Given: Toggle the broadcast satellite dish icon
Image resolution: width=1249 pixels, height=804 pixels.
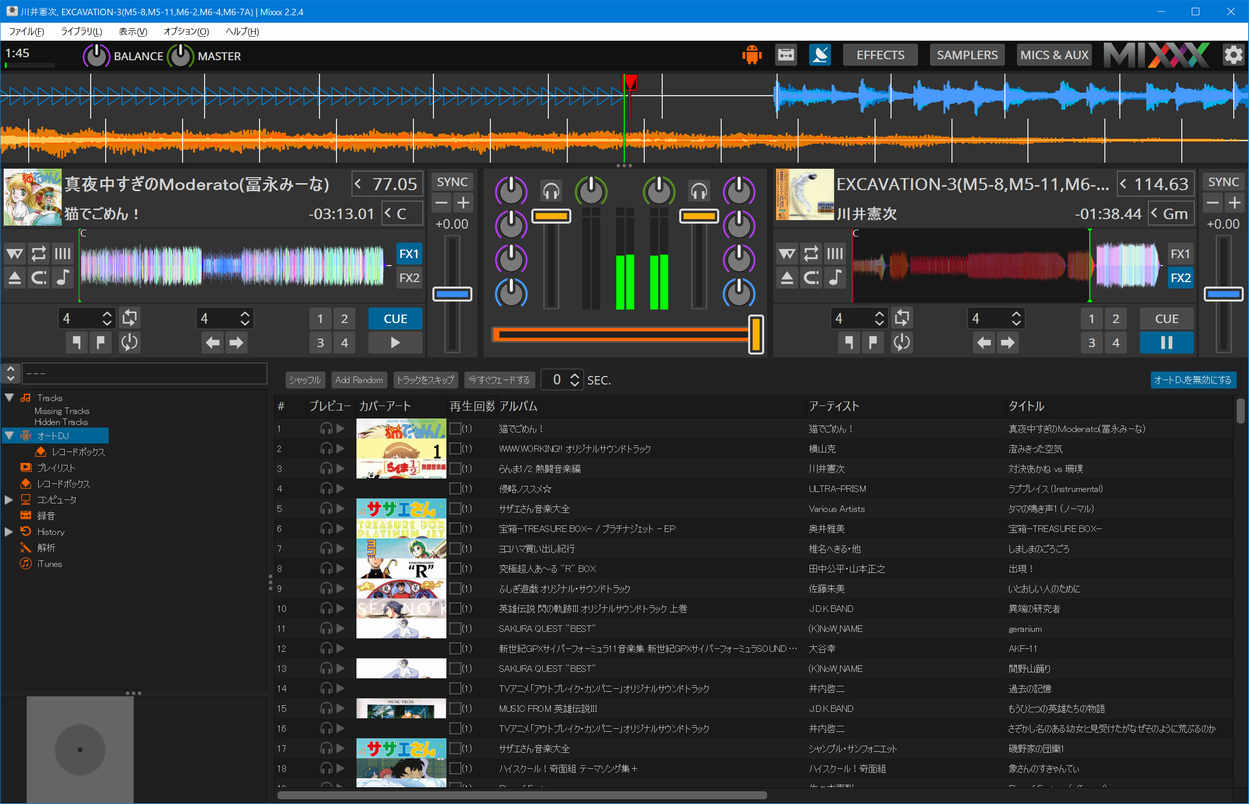Looking at the screenshot, I should (x=820, y=55).
